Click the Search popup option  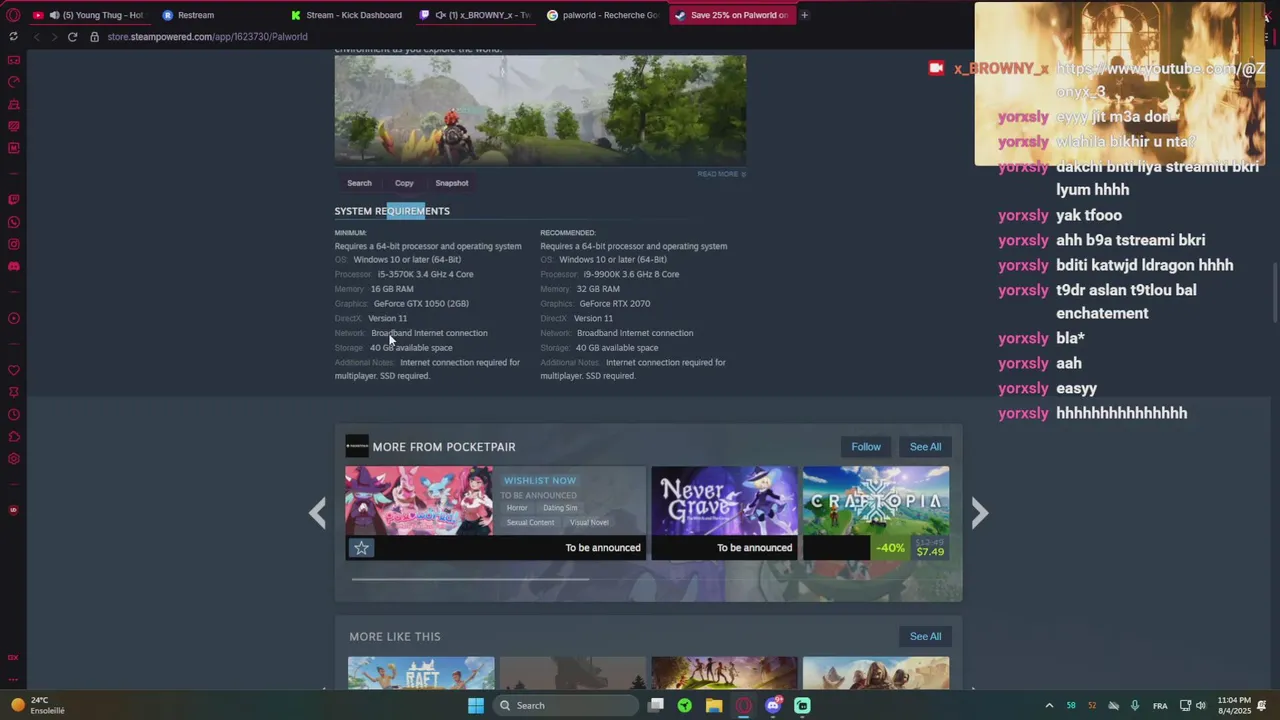click(359, 183)
